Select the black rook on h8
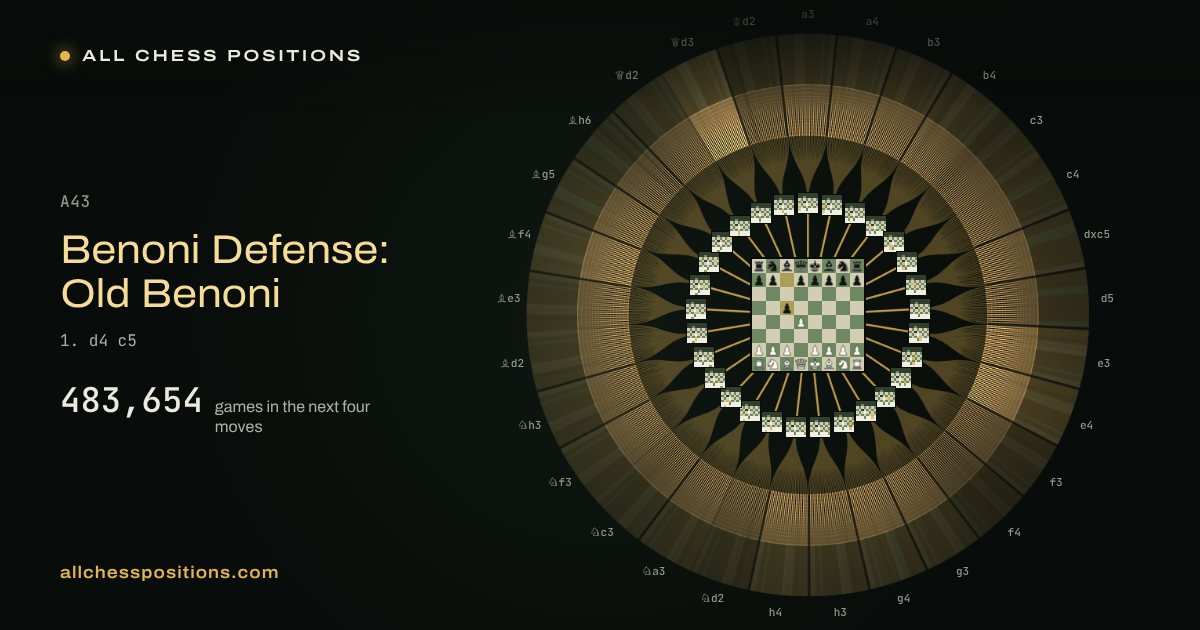 pyautogui.click(x=857, y=266)
